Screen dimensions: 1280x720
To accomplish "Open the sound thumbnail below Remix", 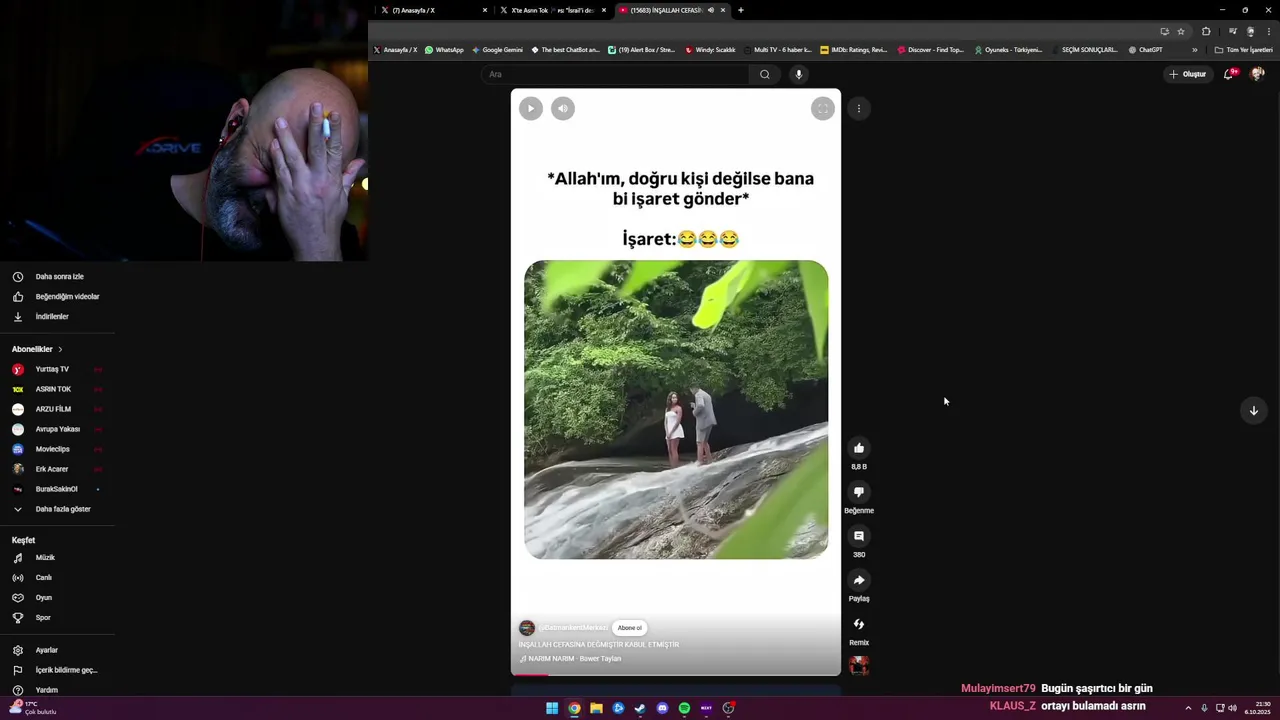I will pyautogui.click(x=859, y=665).
